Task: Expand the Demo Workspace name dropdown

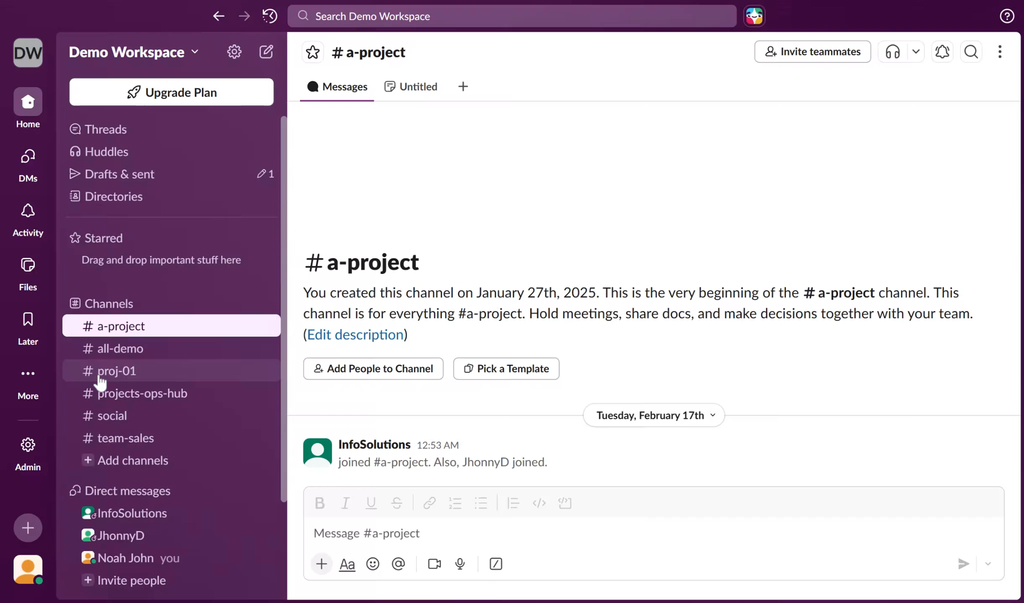Action: 133,52
